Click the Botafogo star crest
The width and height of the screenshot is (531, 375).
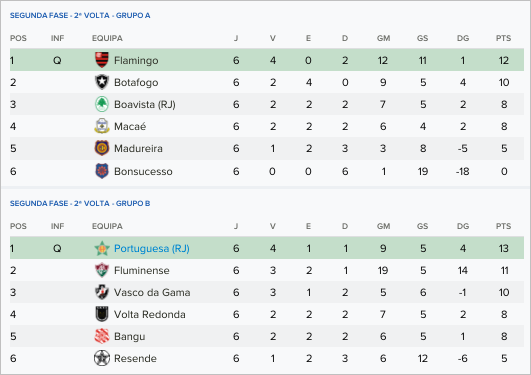click(102, 82)
